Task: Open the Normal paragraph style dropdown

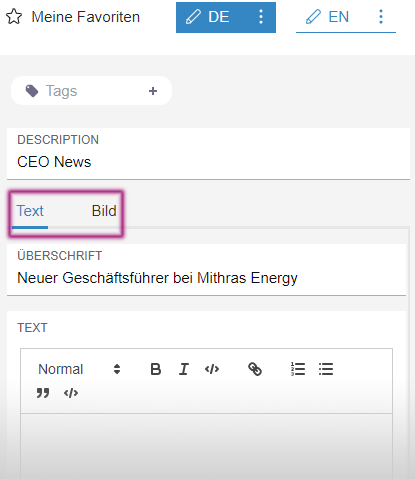Action: (79, 369)
